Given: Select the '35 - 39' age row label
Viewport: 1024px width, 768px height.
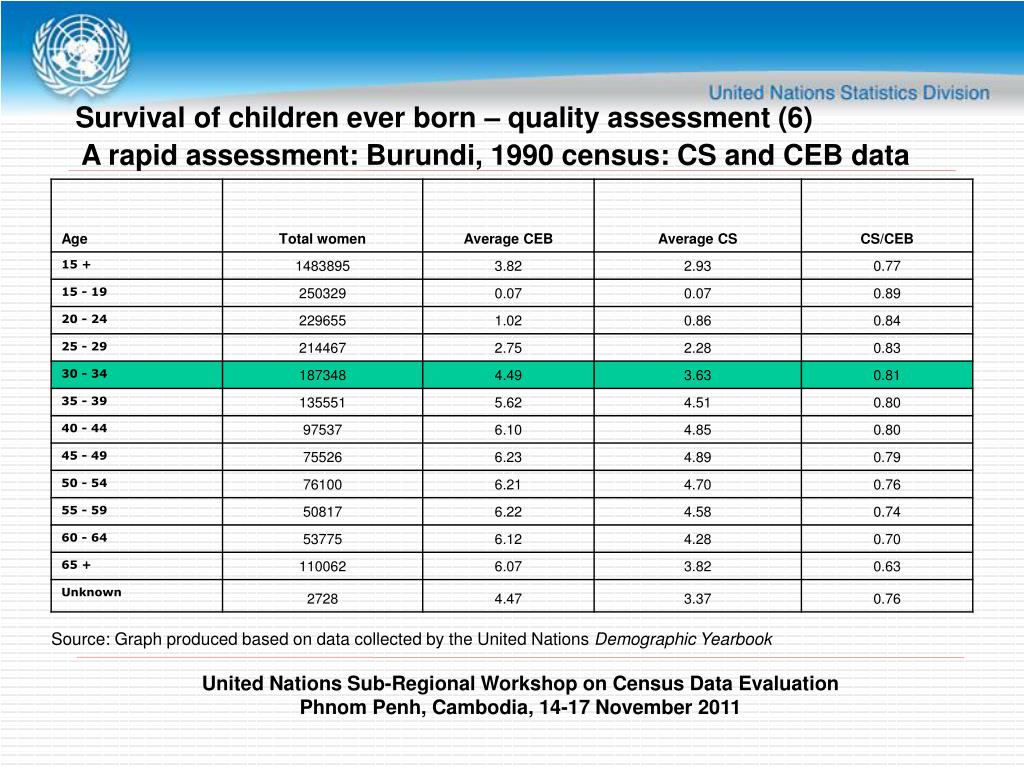Looking at the screenshot, I should click(84, 402).
